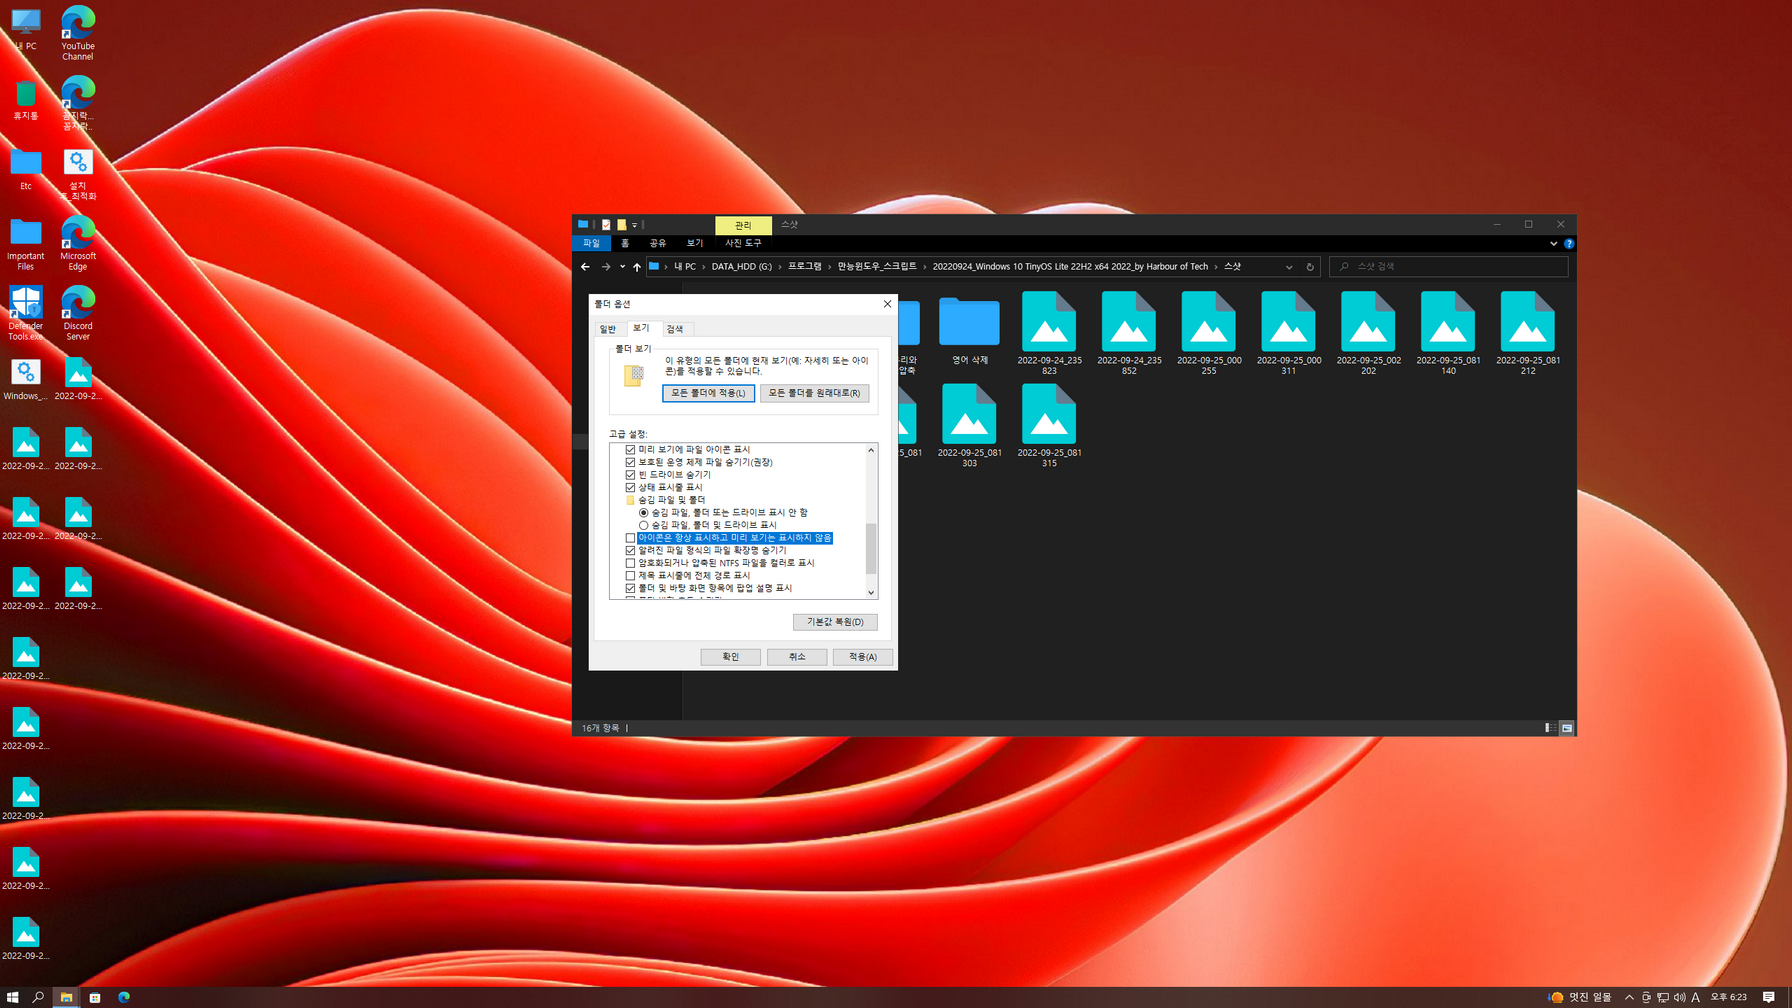Image resolution: width=1792 pixels, height=1008 pixels.
Task: Click the 기본값 복원(D) button
Action: (x=835, y=622)
